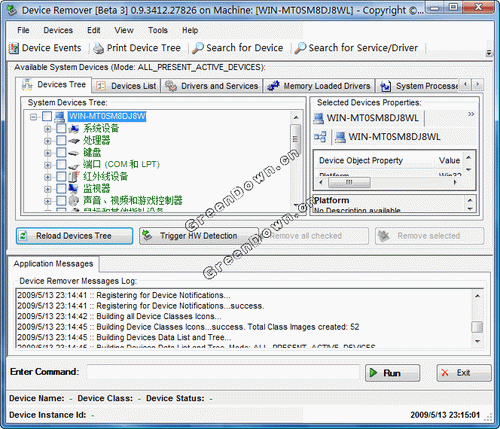
Task: Click the 红外线设备 infrared device icon
Action: pyautogui.click(x=74, y=177)
